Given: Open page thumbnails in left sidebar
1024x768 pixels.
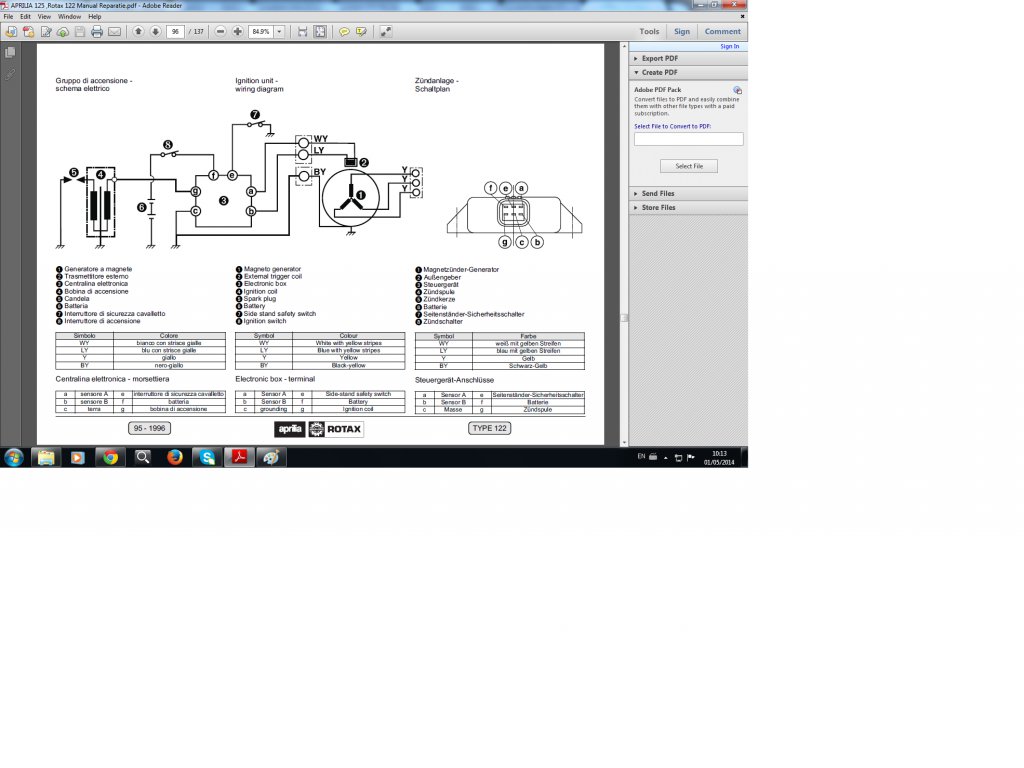Looking at the screenshot, I should pyautogui.click(x=10, y=52).
